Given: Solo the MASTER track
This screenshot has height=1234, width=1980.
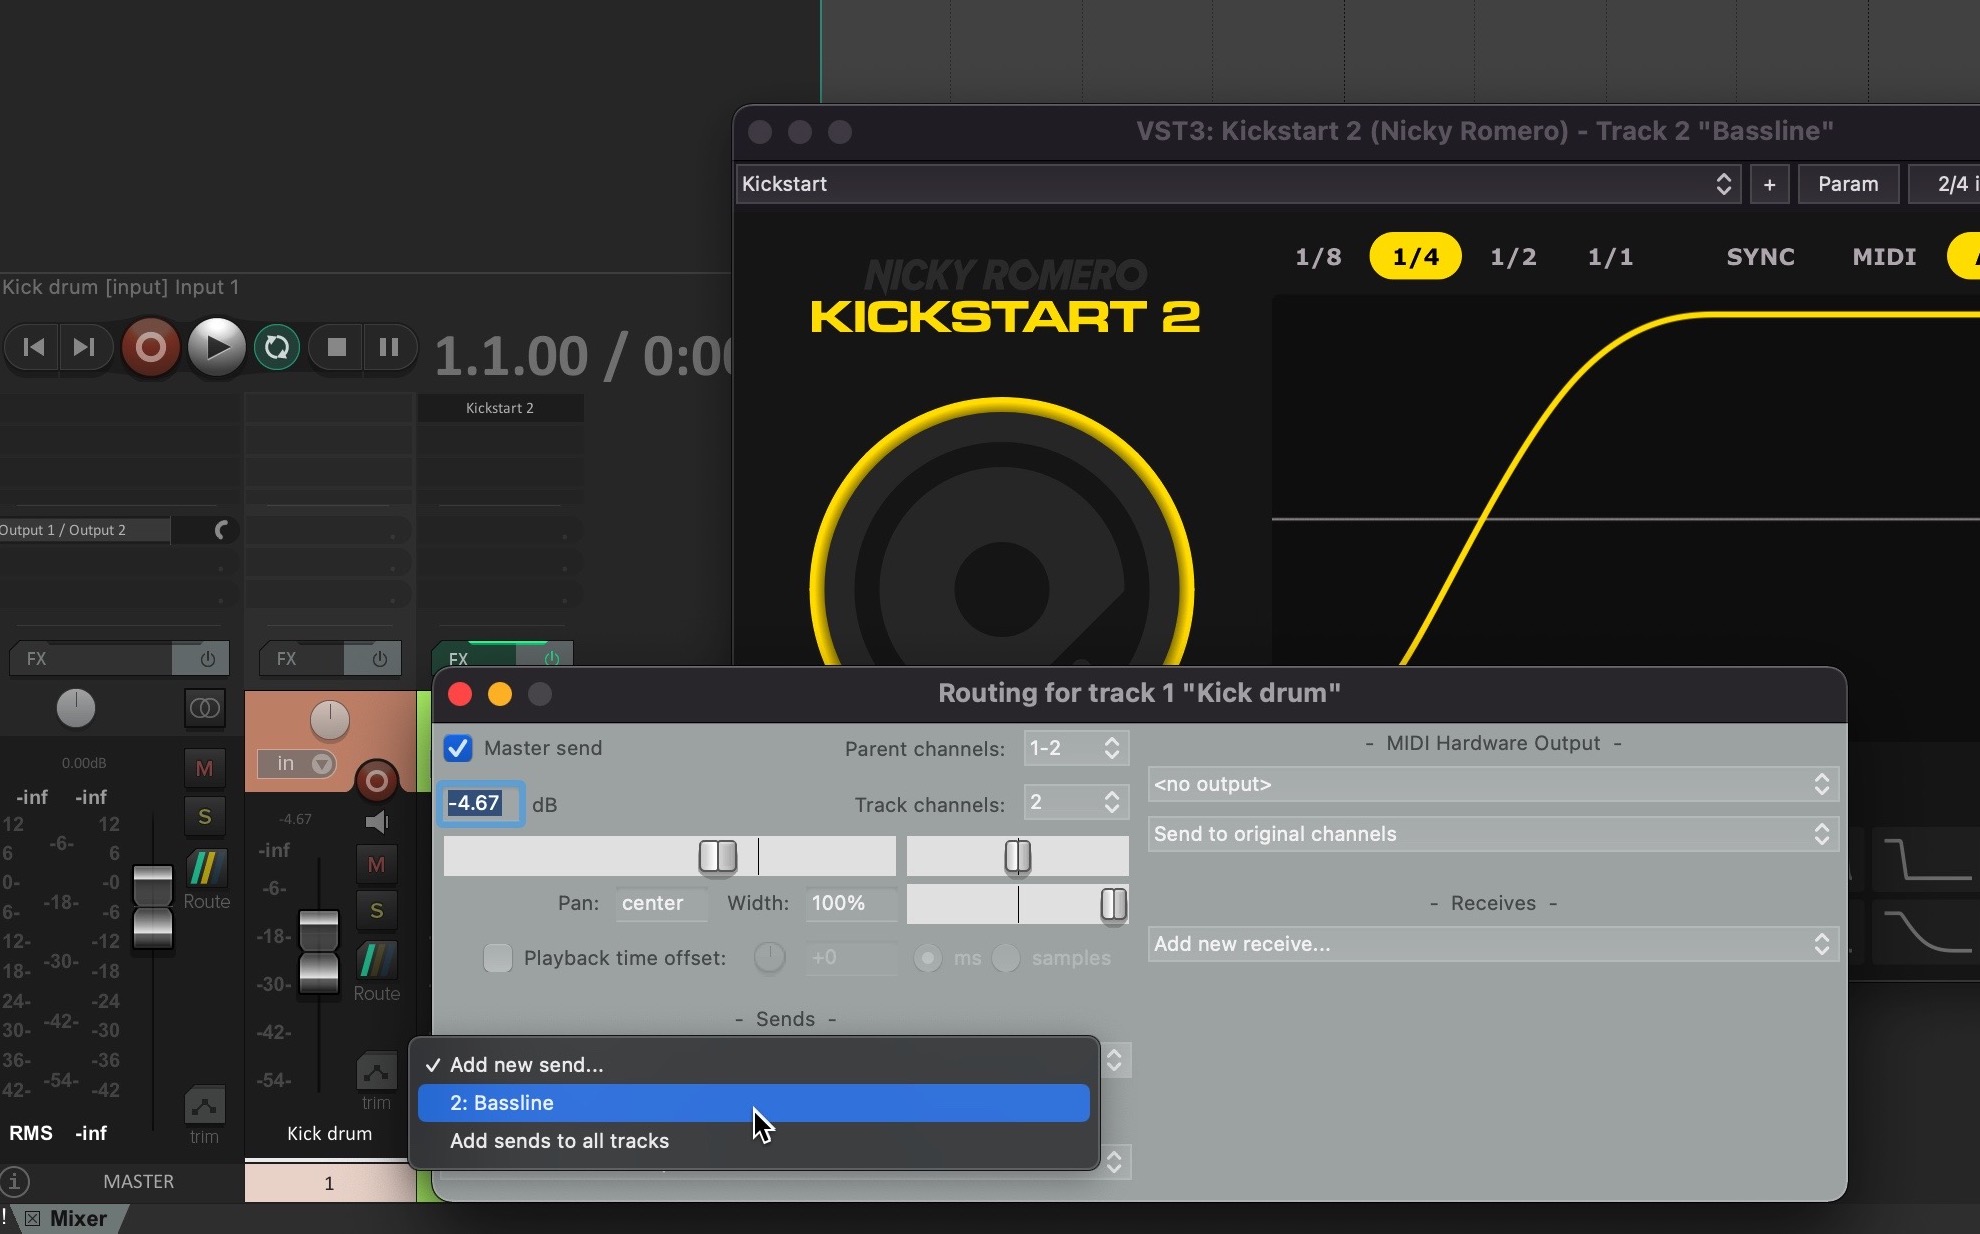Looking at the screenshot, I should pos(204,816).
